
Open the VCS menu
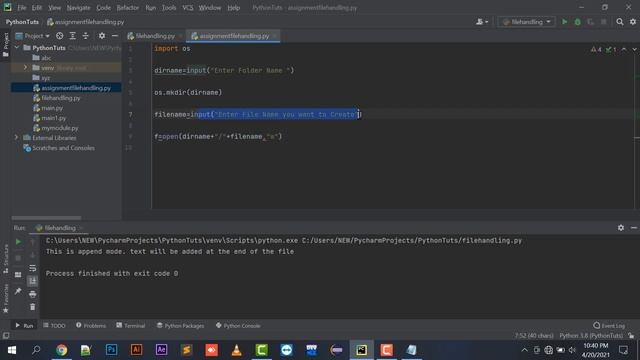(x=188, y=8)
